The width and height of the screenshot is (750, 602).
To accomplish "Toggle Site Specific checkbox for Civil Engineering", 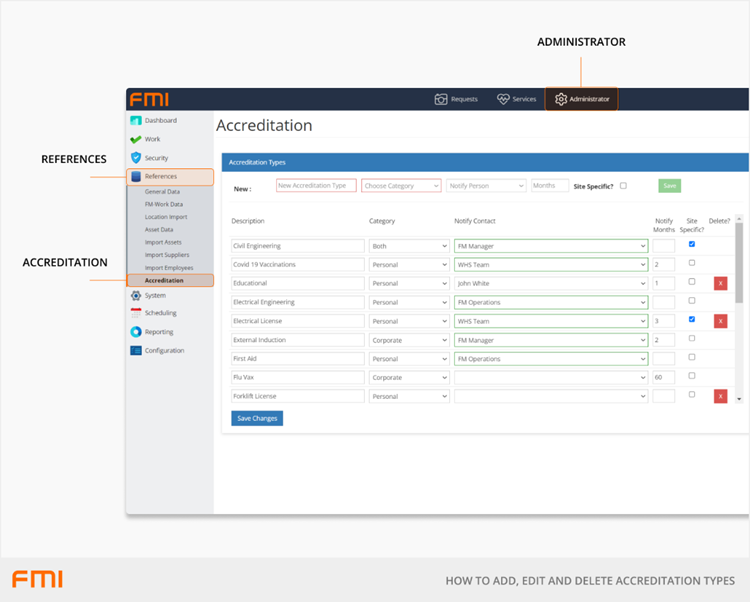I will (x=692, y=244).
